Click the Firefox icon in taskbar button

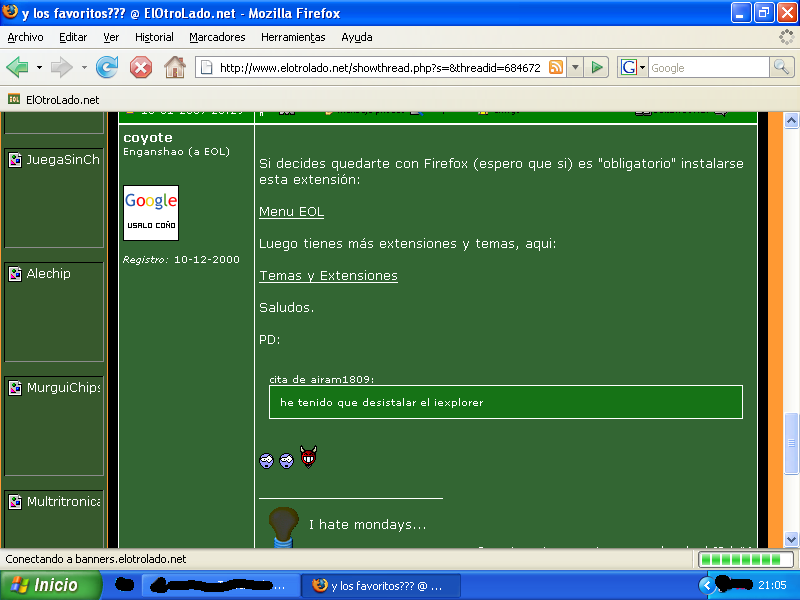click(320, 585)
